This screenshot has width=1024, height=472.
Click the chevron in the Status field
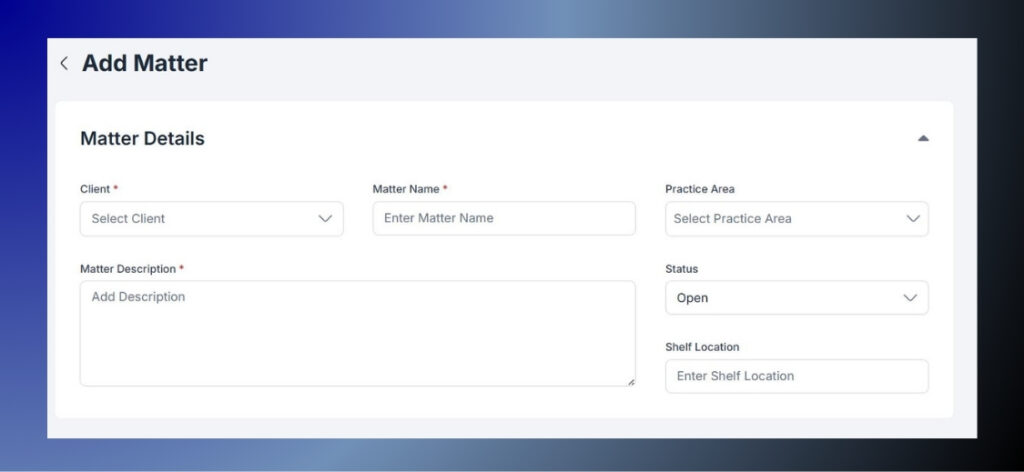tap(910, 298)
